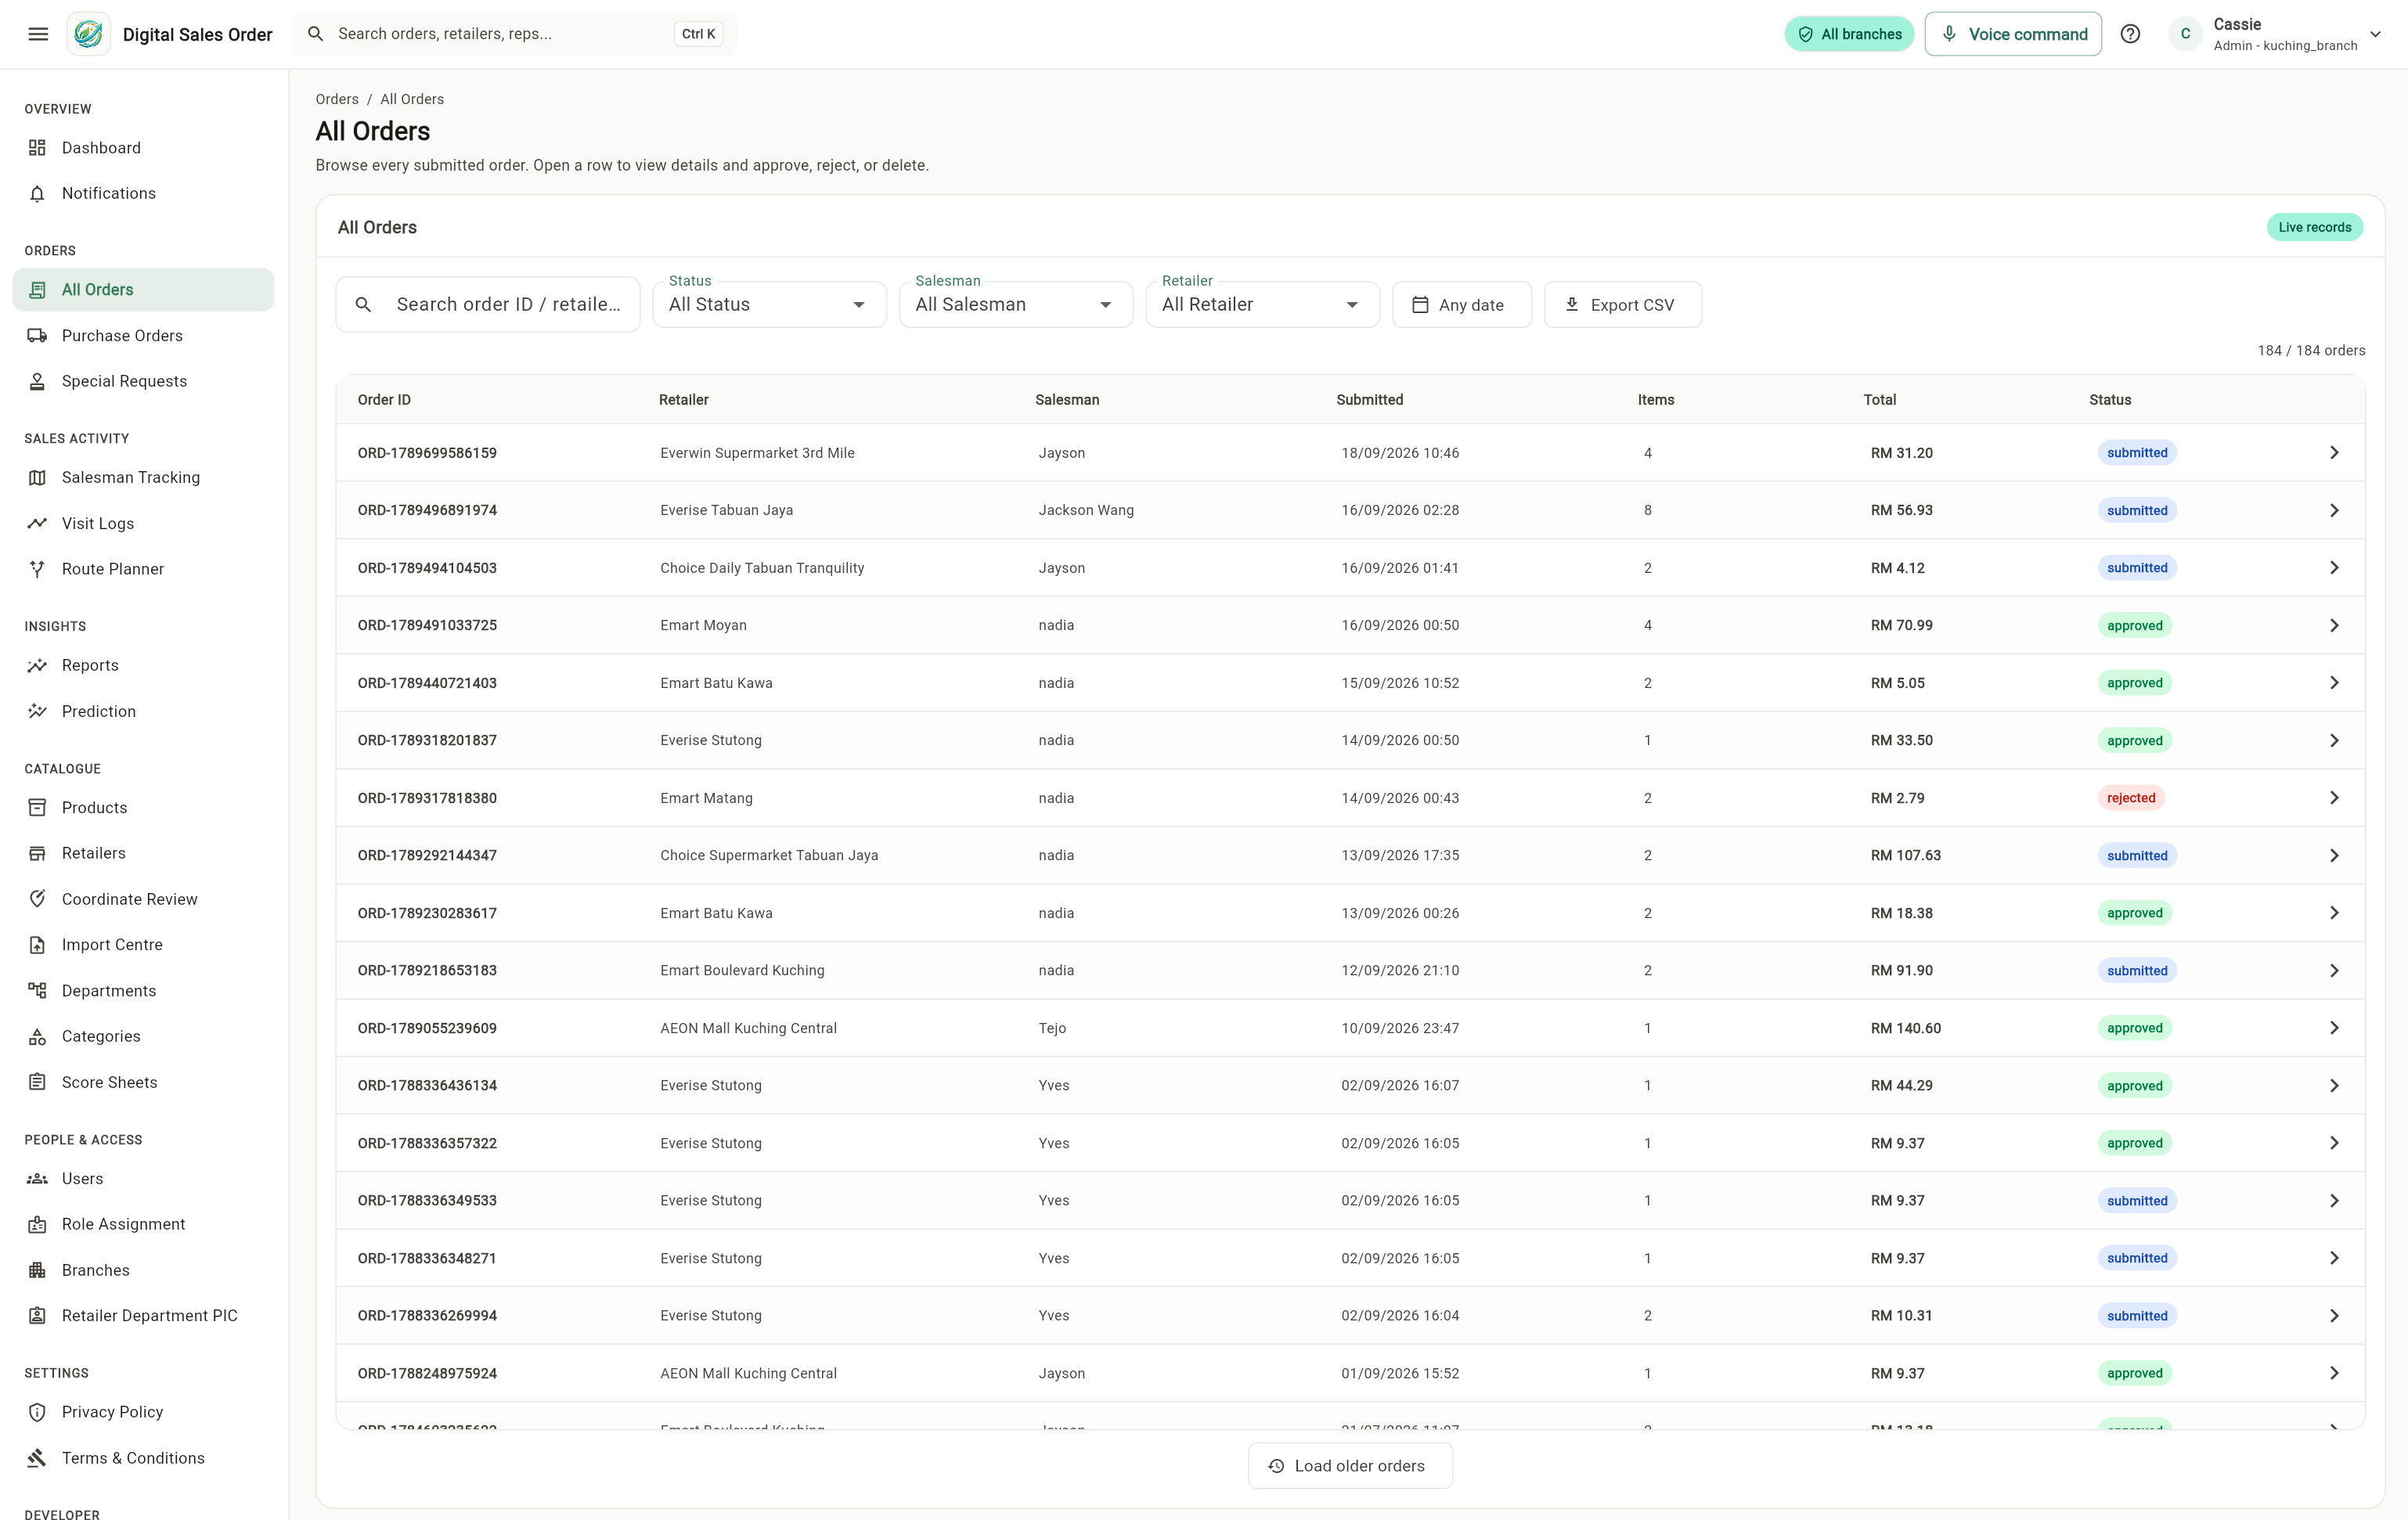
Task: Open Purchase Orders section
Action: pos(143,335)
